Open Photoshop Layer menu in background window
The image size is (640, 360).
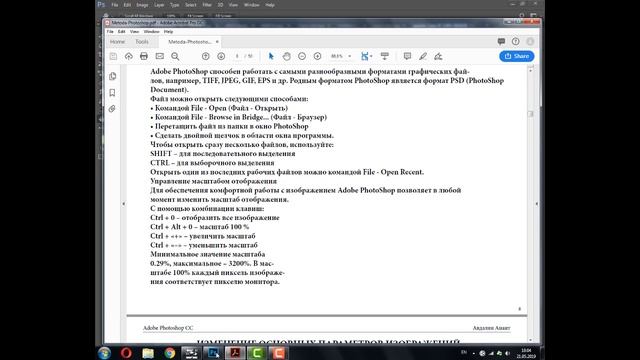(159, 5)
